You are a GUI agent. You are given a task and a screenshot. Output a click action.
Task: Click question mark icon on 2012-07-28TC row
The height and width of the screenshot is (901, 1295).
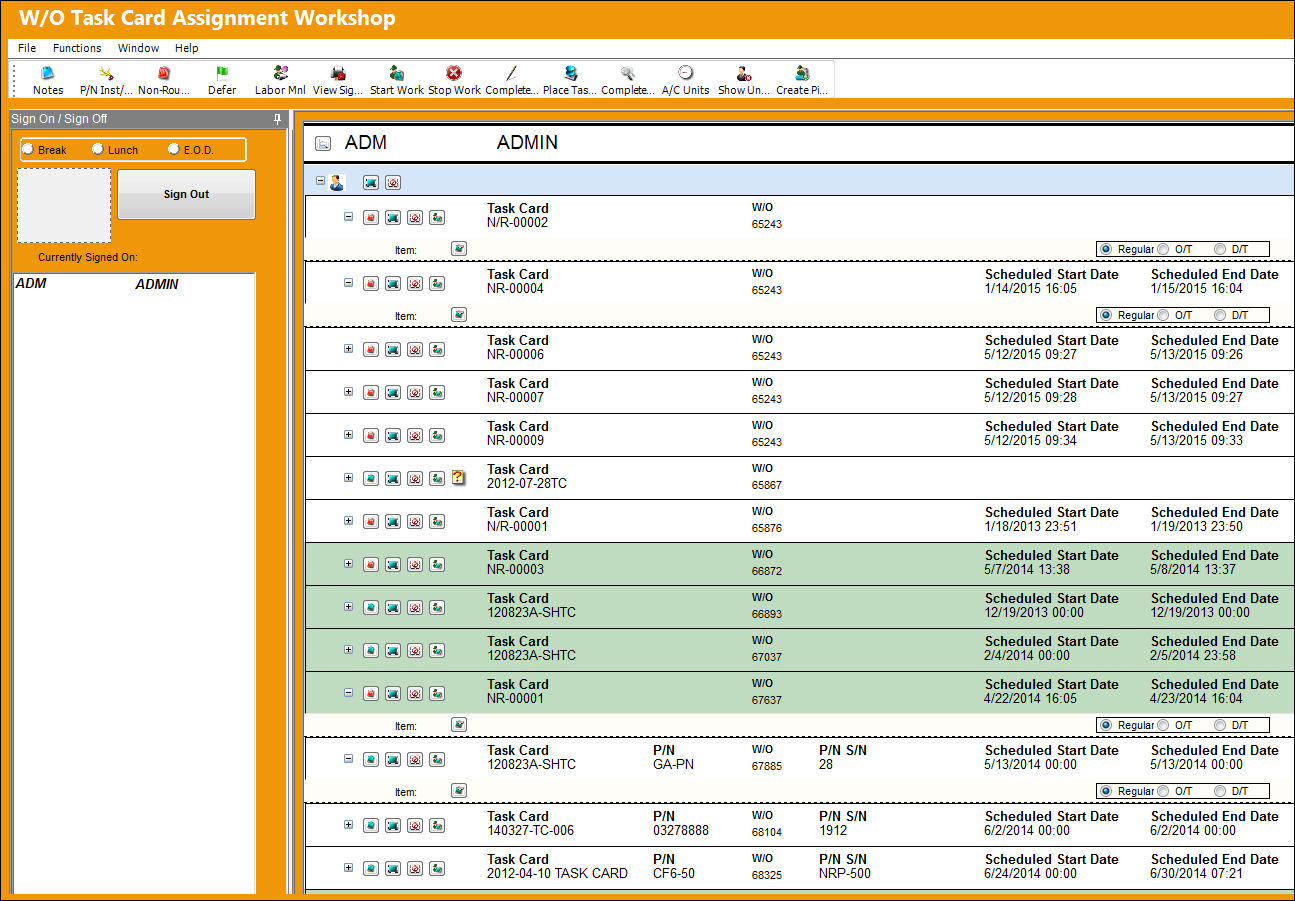pos(459,478)
